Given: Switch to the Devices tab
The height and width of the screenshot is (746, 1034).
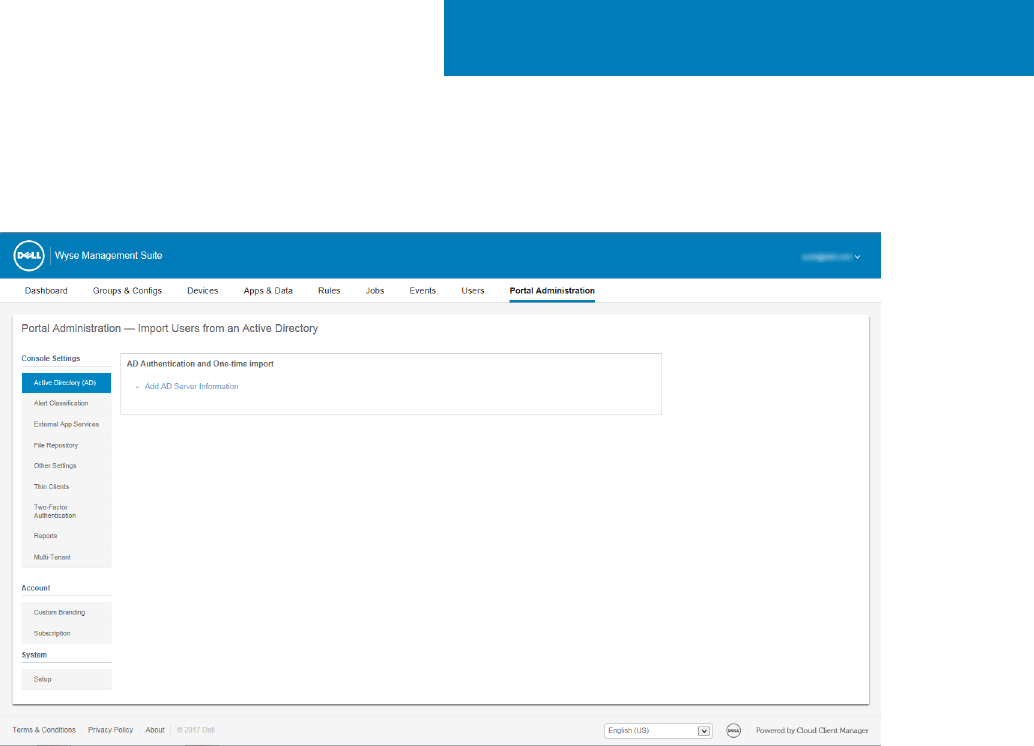Looking at the screenshot, I should tap(202, 291).
